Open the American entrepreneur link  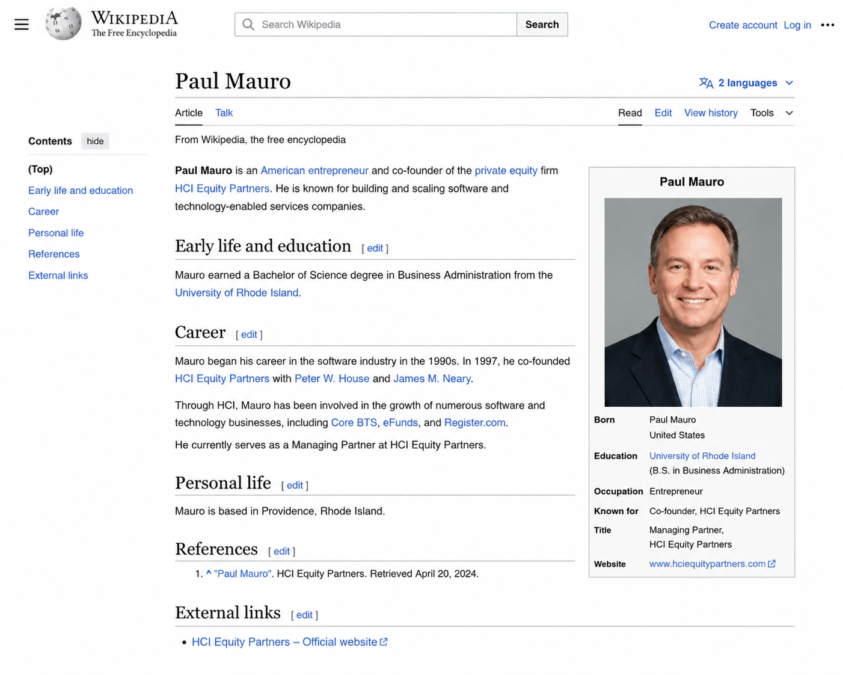click(315, 170)
